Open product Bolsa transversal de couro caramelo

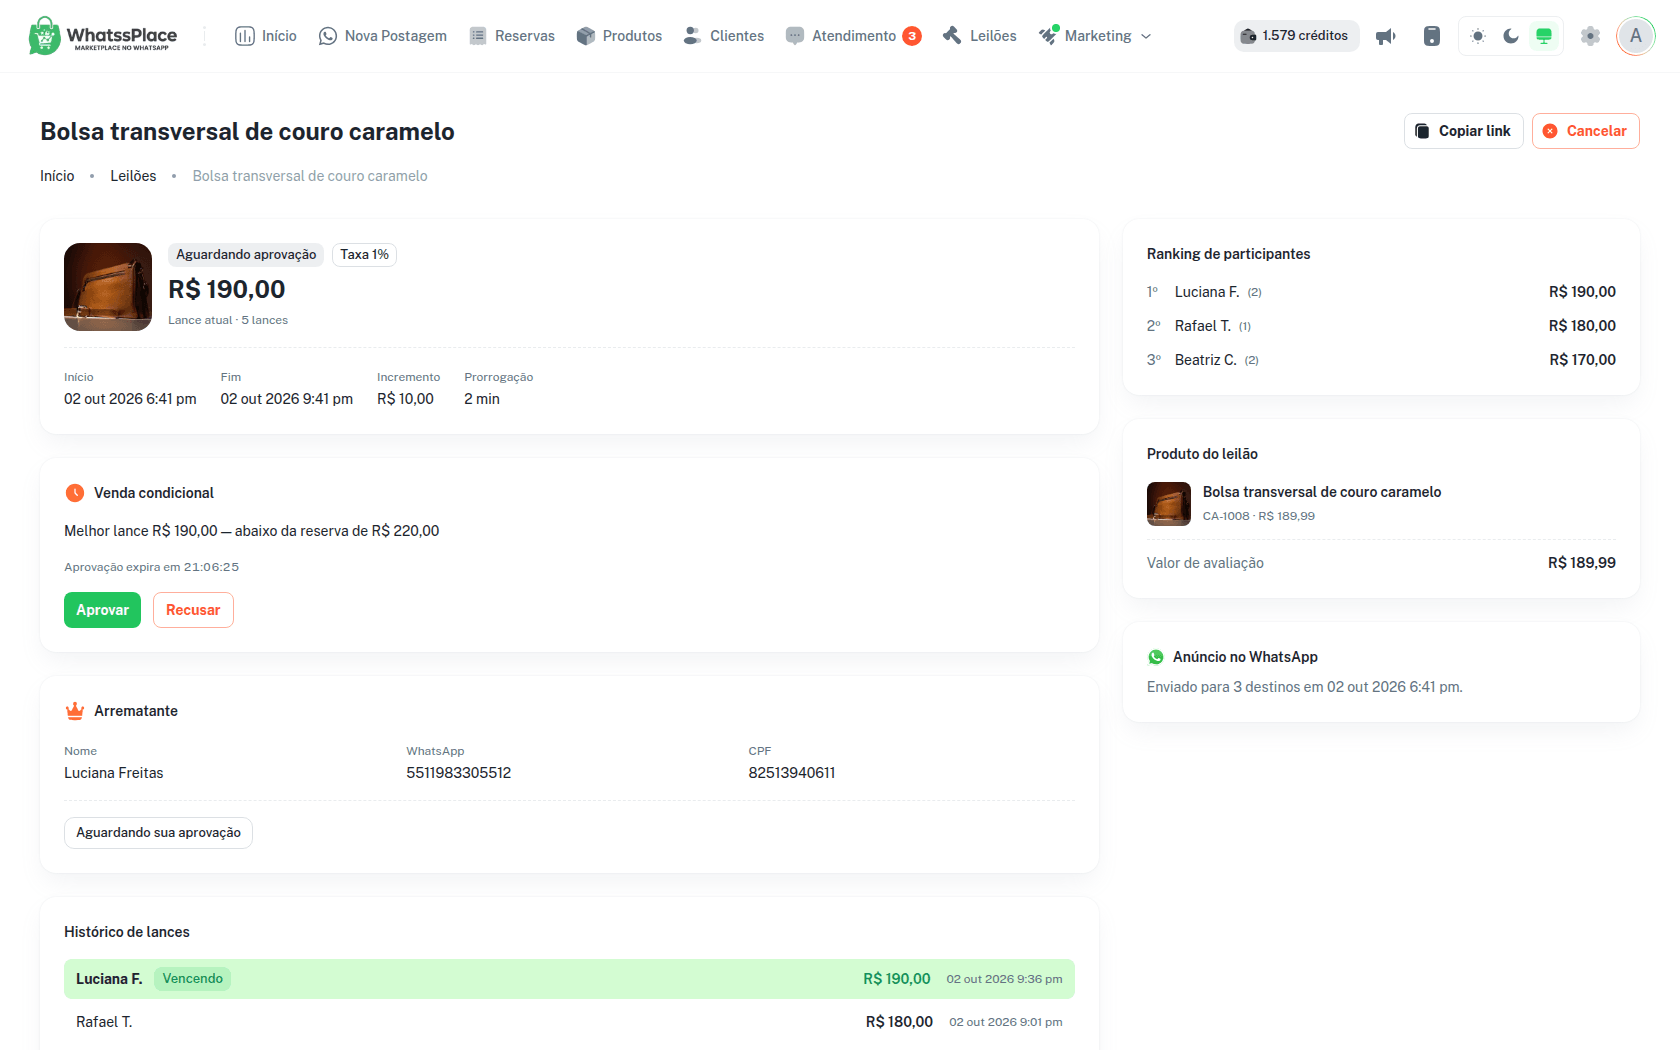[1322, 492]
